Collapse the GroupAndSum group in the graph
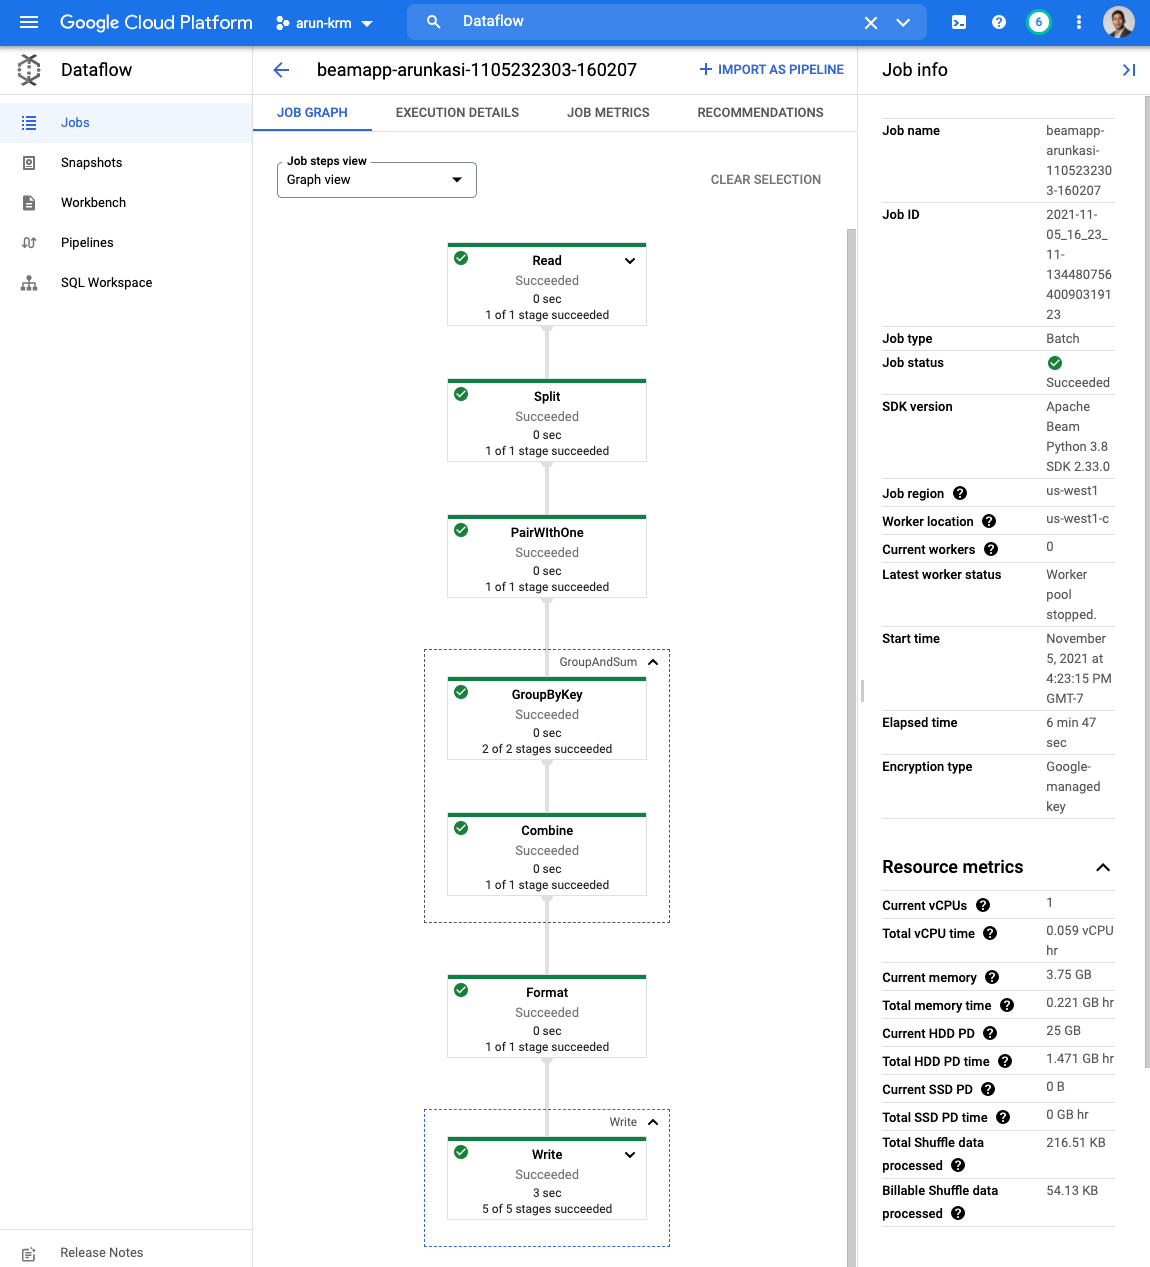 point(653,662)
